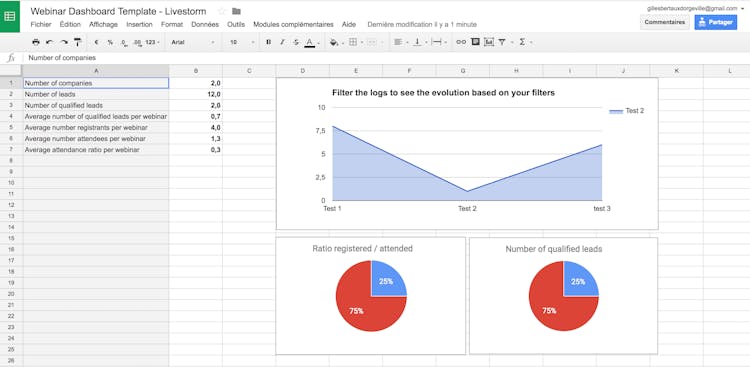Apply a filter with the funnel icon

pyautogui.click(x=502, y=42)
